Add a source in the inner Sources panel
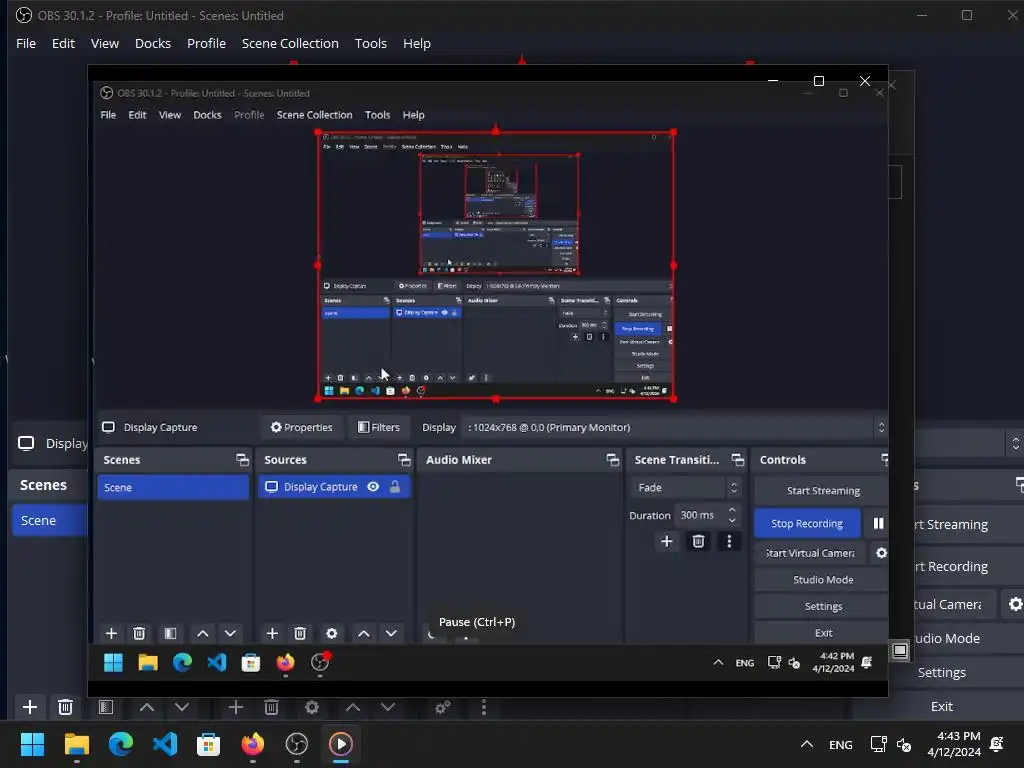This screenshot has height=768, width=1024. [x=272, y=633]
